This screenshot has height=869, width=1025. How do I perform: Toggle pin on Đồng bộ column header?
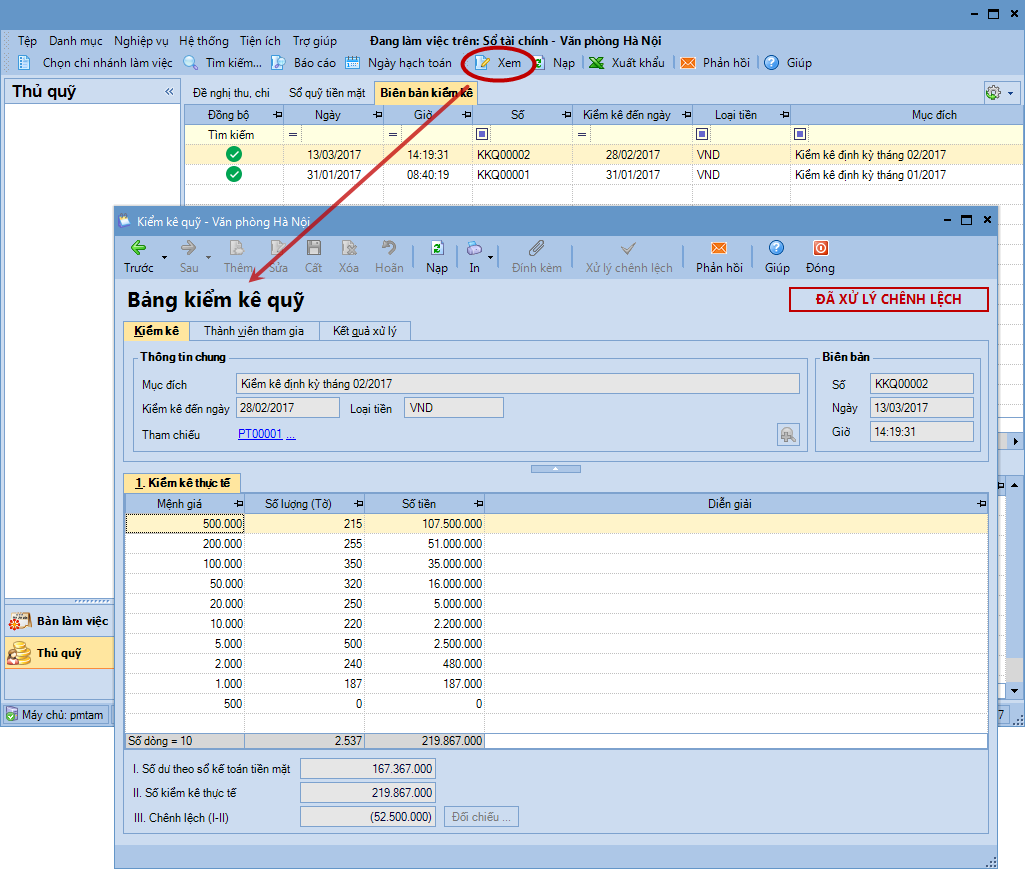277,115
